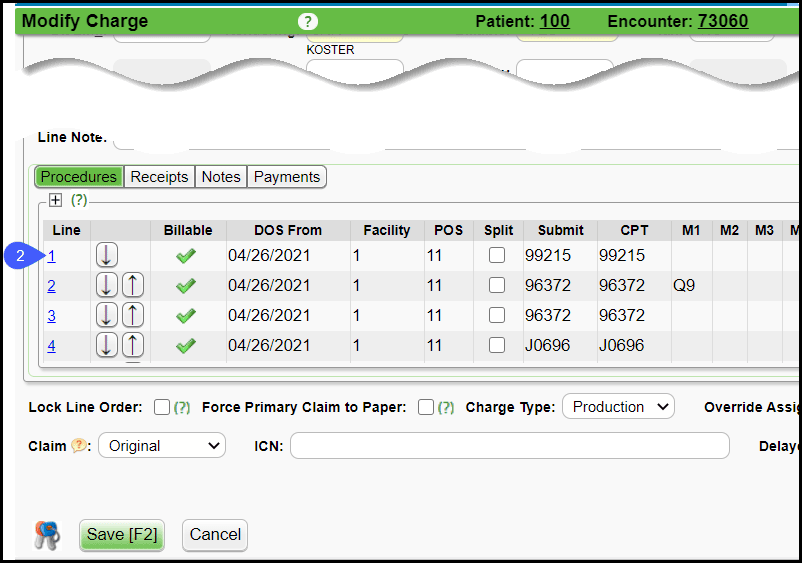This screenshot has height=563, width=802.
Task: Click the Save [F2] button
Action: coord(121,535)
